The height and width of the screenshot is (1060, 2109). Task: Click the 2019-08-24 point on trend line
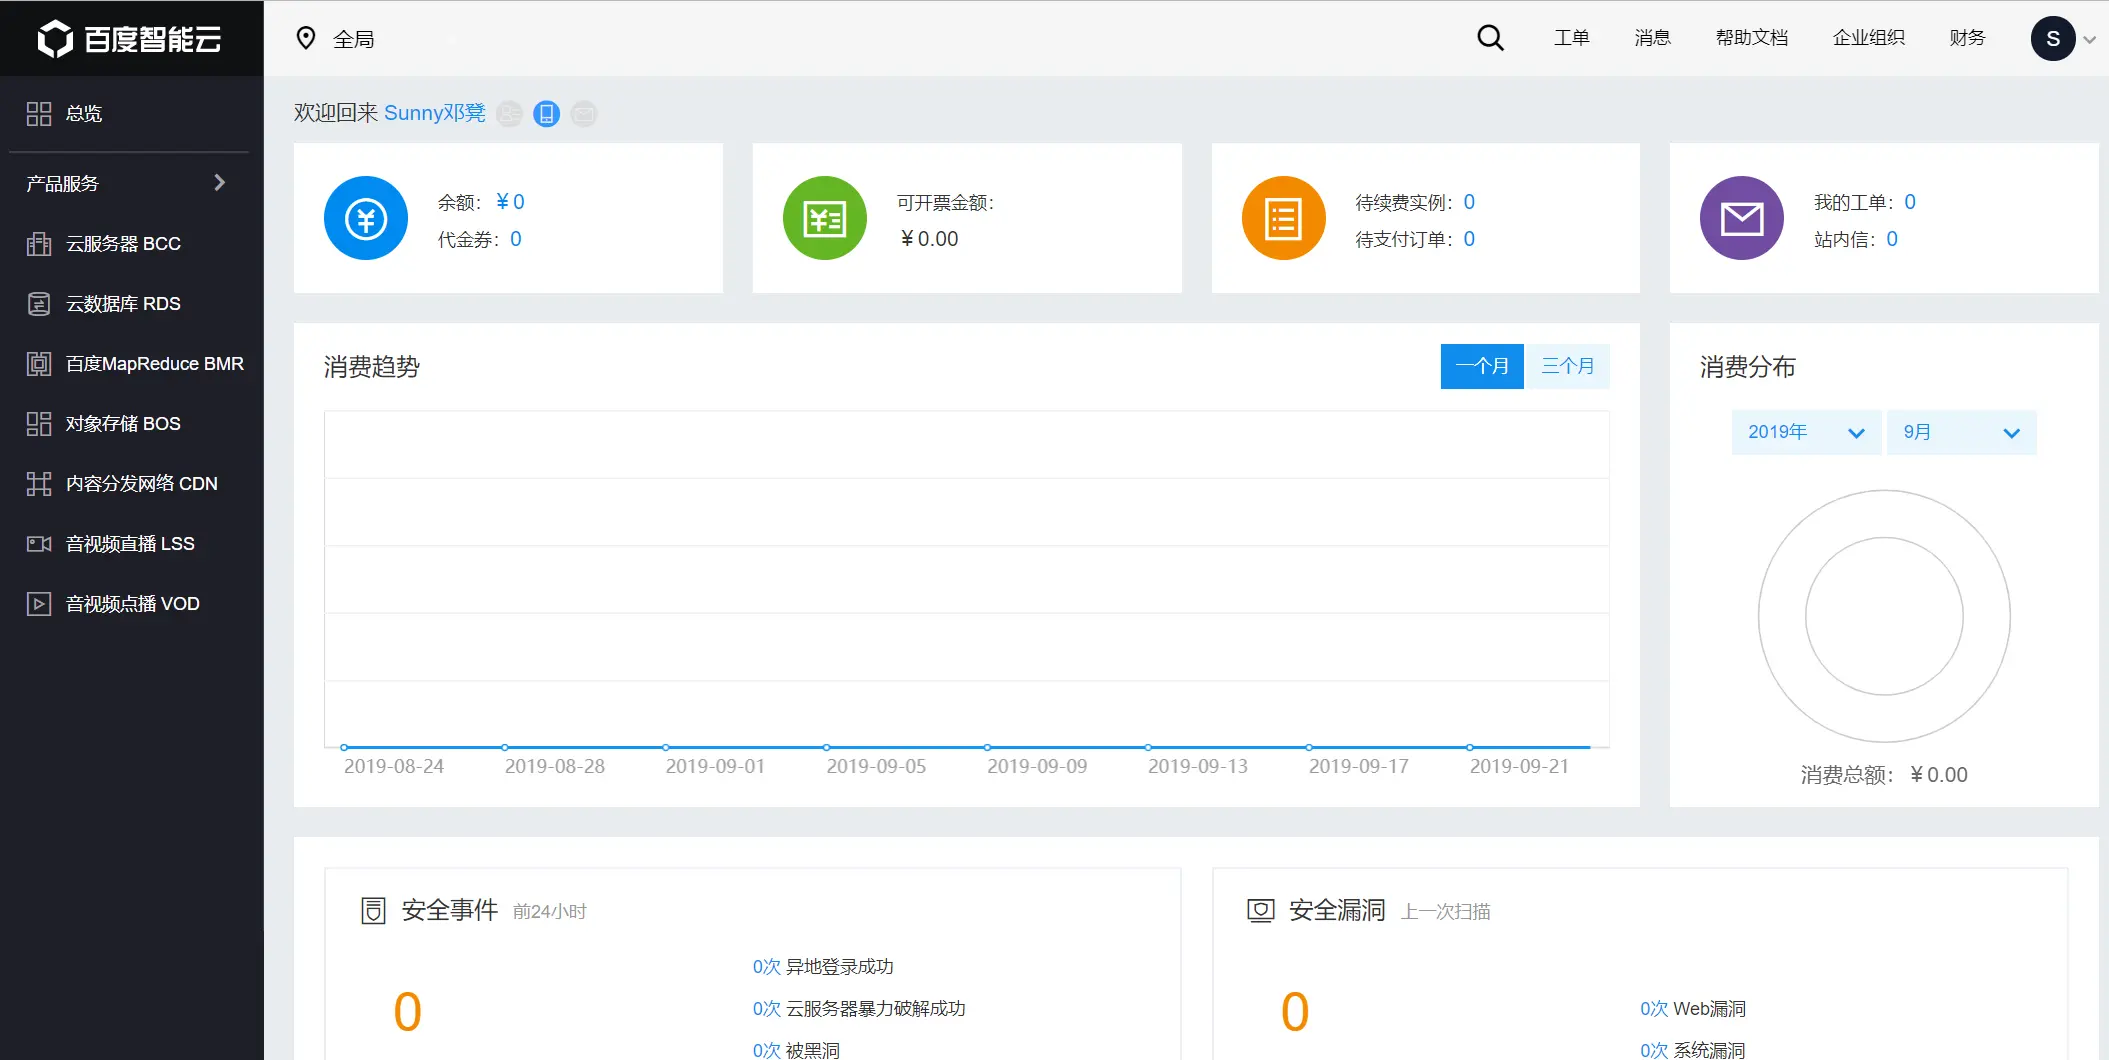344,747
